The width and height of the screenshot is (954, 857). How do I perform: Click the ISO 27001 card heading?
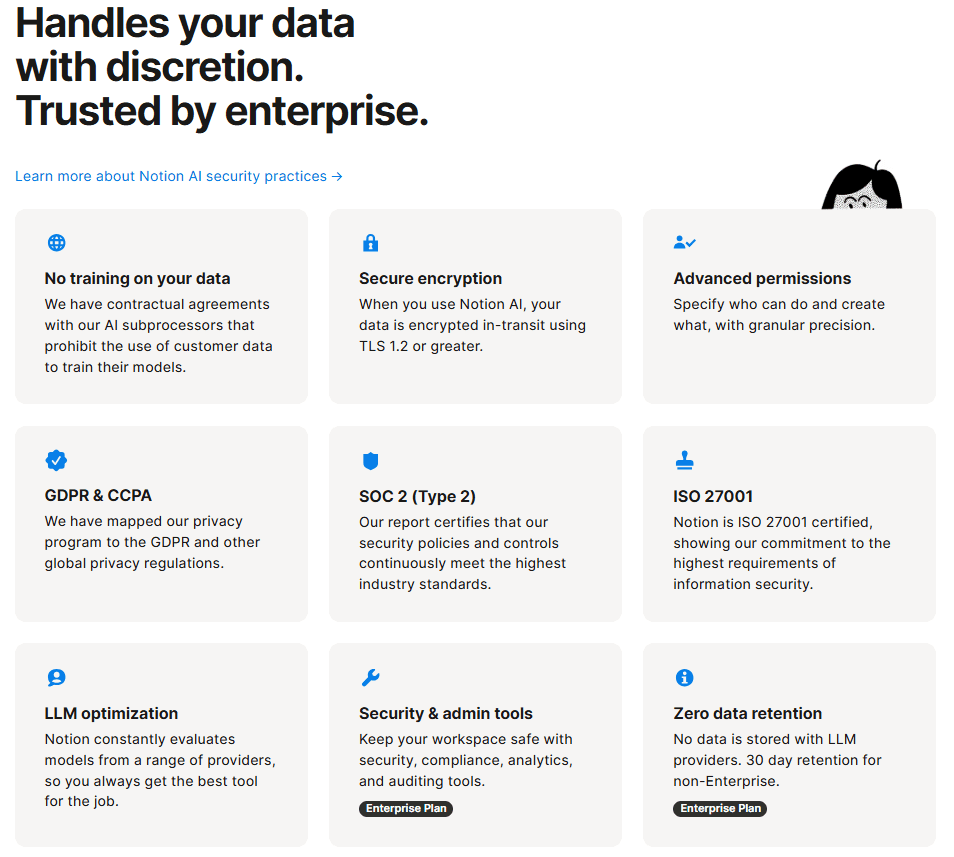pos(713,496)
